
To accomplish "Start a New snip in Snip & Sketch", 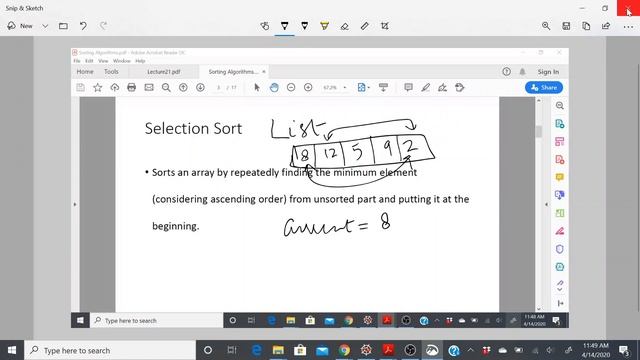I will click(20, 26).
